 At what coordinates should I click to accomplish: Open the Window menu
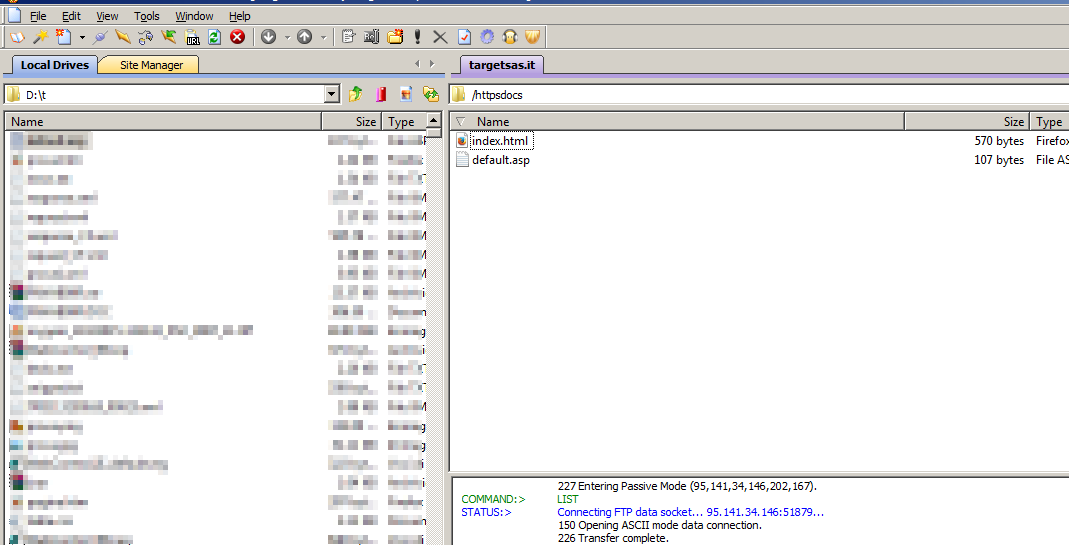pos(194,16)
